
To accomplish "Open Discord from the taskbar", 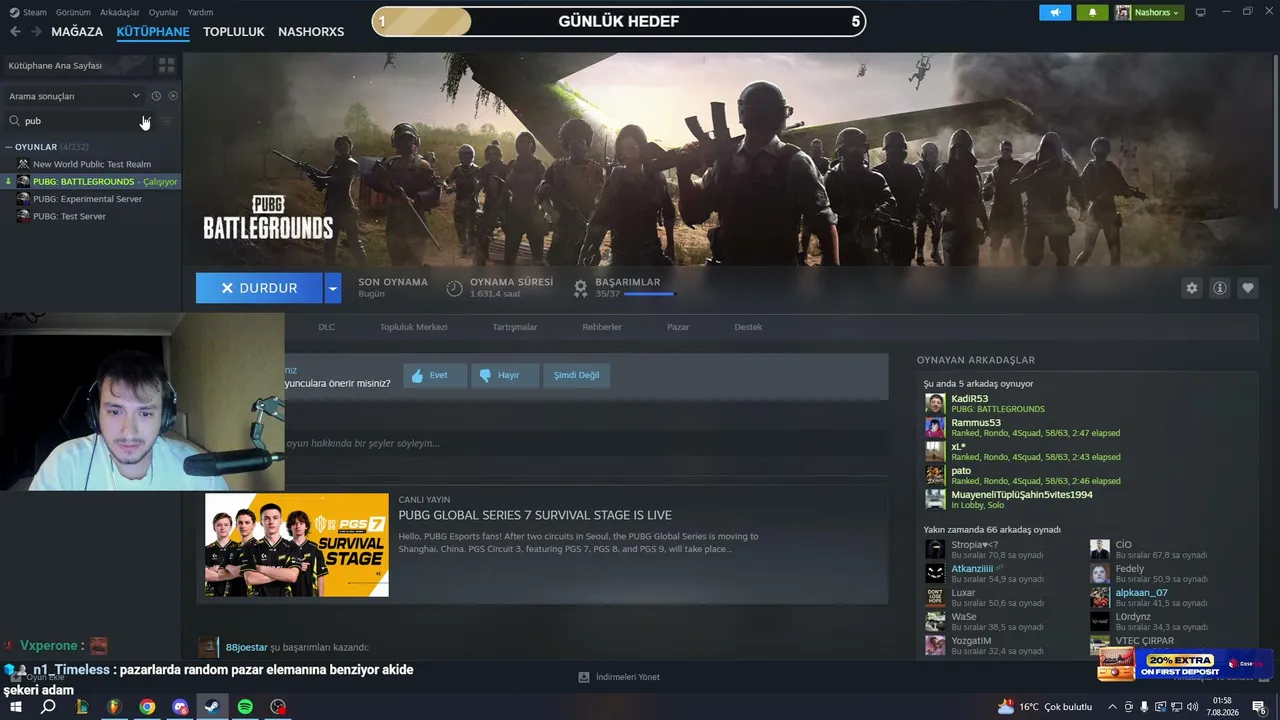I will [180, 706].
